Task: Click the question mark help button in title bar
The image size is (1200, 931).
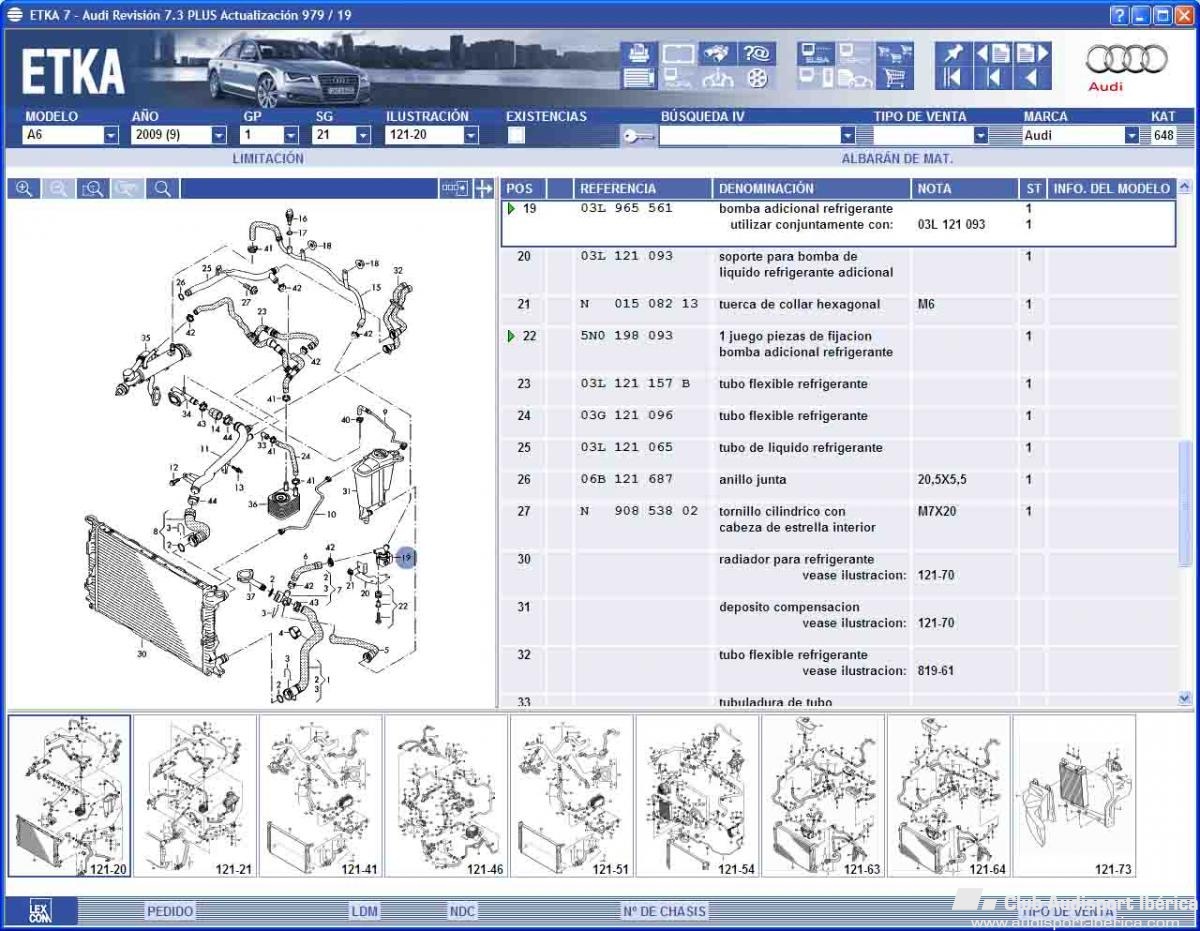Action: pos(1119,15)
